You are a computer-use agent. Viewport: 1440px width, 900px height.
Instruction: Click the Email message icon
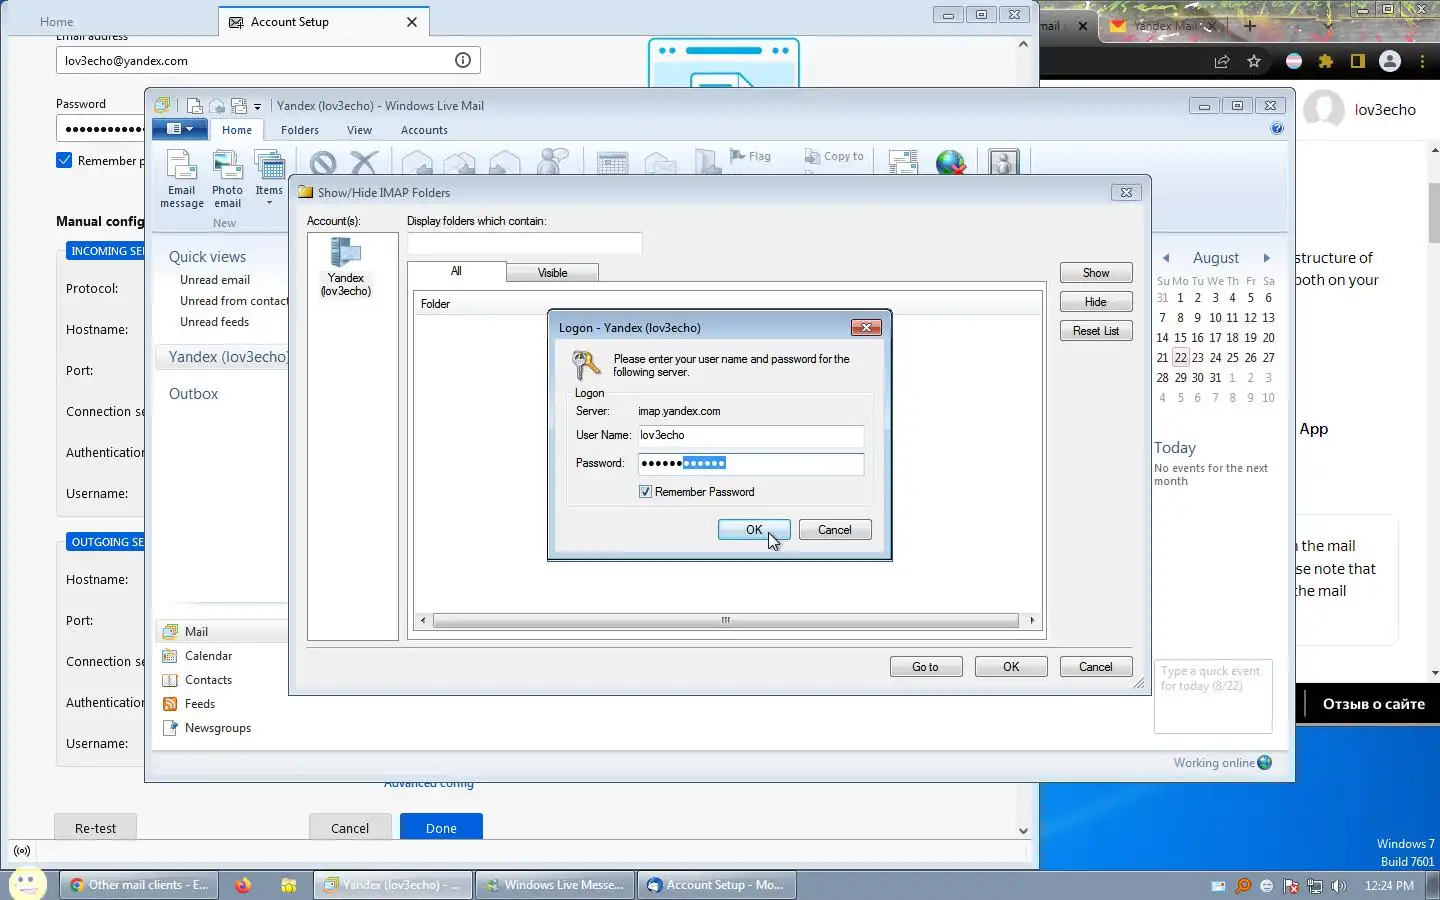click(x=182, y=178)
